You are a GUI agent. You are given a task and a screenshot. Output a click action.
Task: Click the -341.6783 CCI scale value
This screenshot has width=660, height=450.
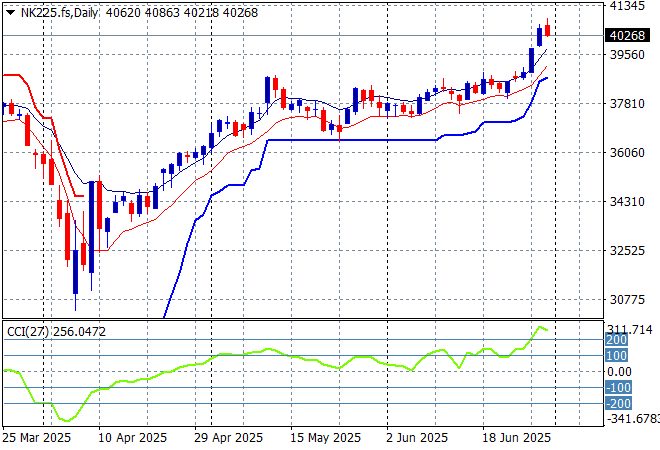[632, 419]
